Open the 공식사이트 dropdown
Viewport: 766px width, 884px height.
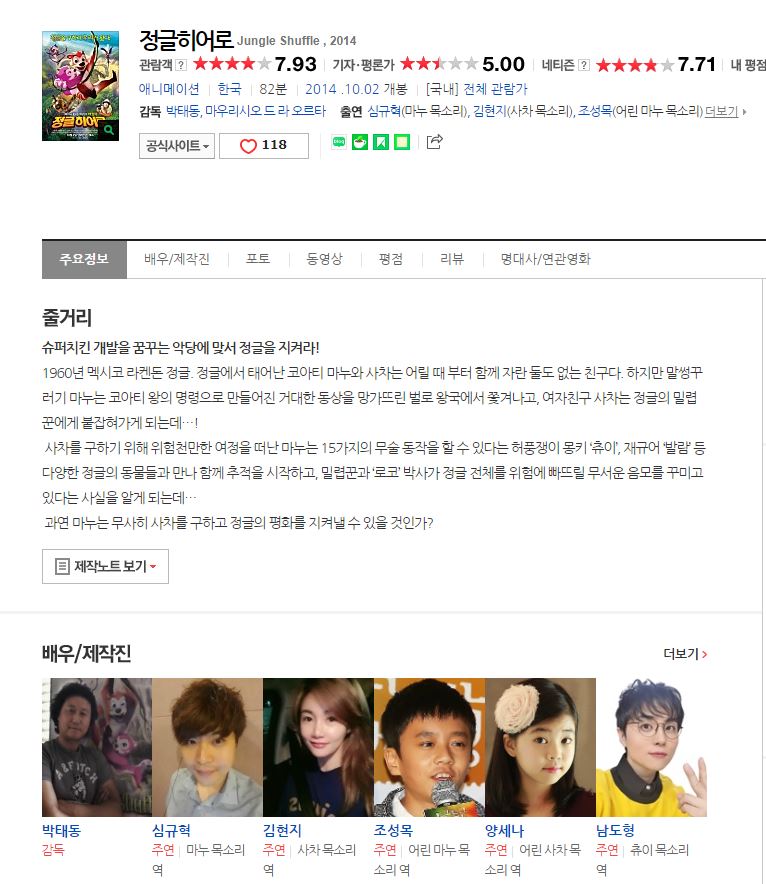(x=177, y=146)
